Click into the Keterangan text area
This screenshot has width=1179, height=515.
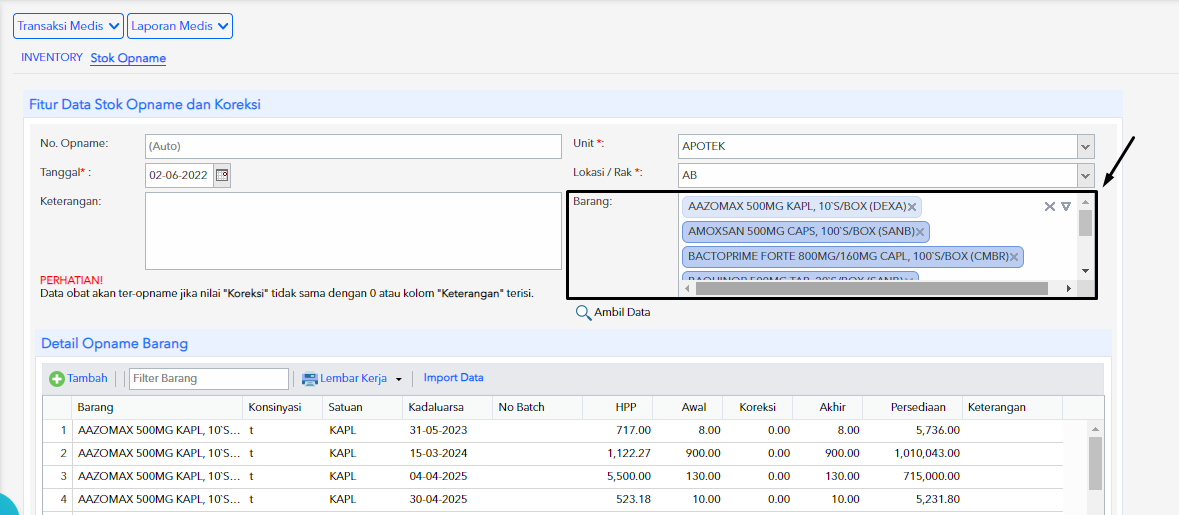[x=353, y=231]
